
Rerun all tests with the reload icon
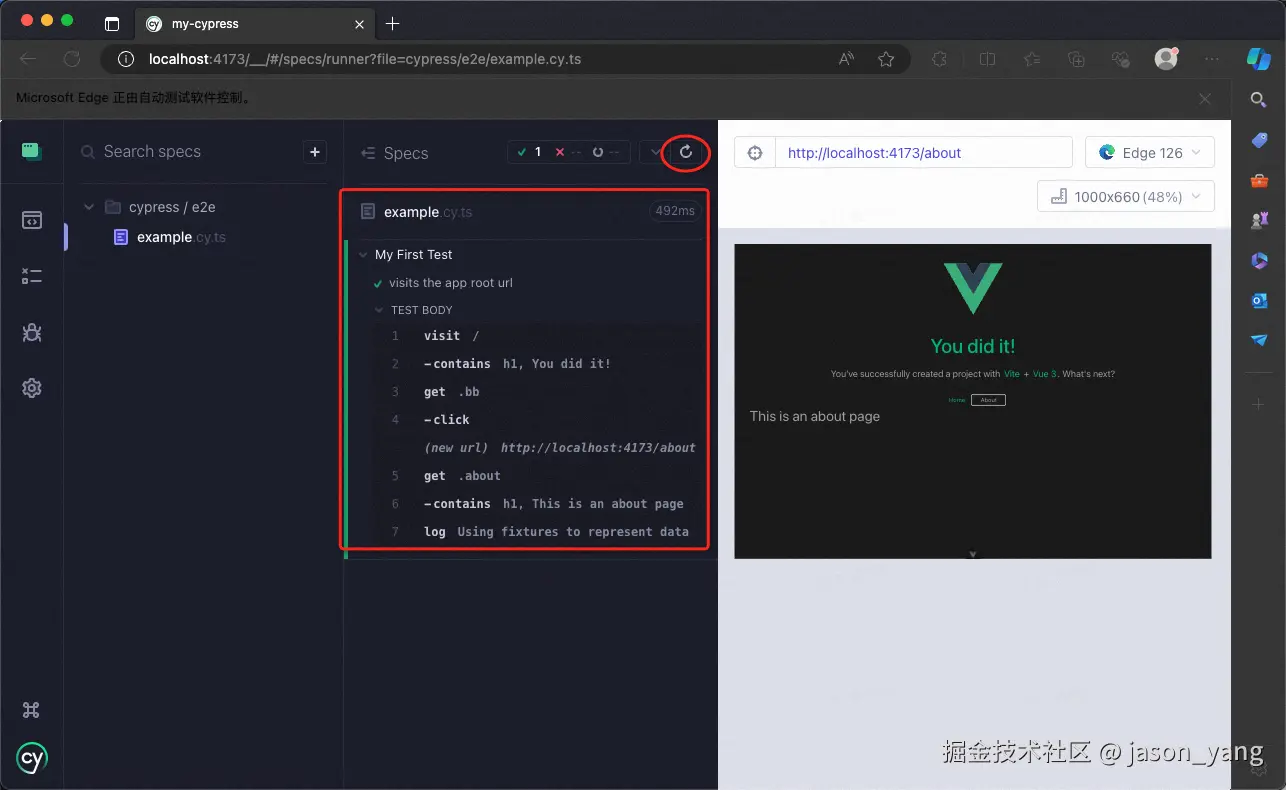(x=686, y=152)
